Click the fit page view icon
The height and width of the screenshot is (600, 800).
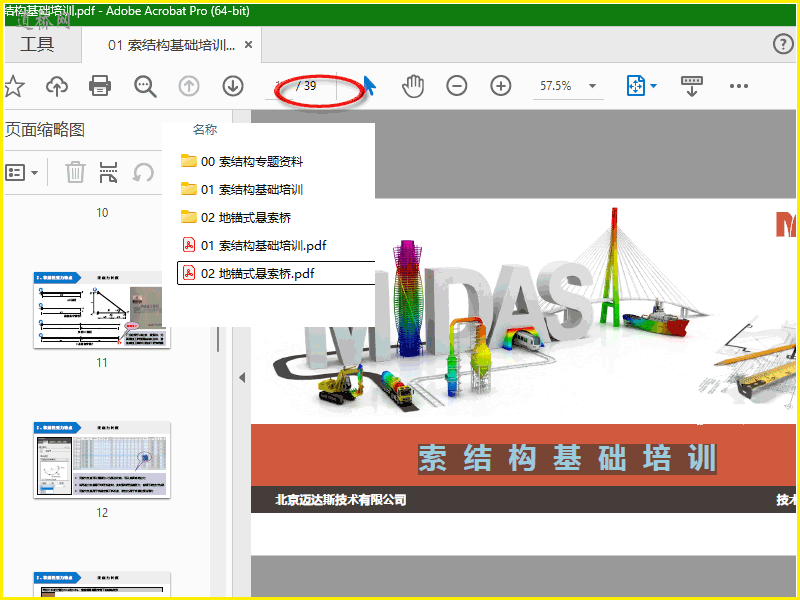(x=636, y=86)
